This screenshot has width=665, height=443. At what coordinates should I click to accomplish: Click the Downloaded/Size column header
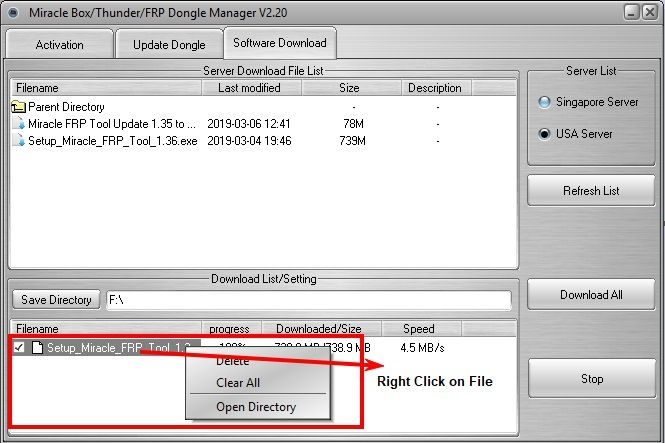coord(321,329)
